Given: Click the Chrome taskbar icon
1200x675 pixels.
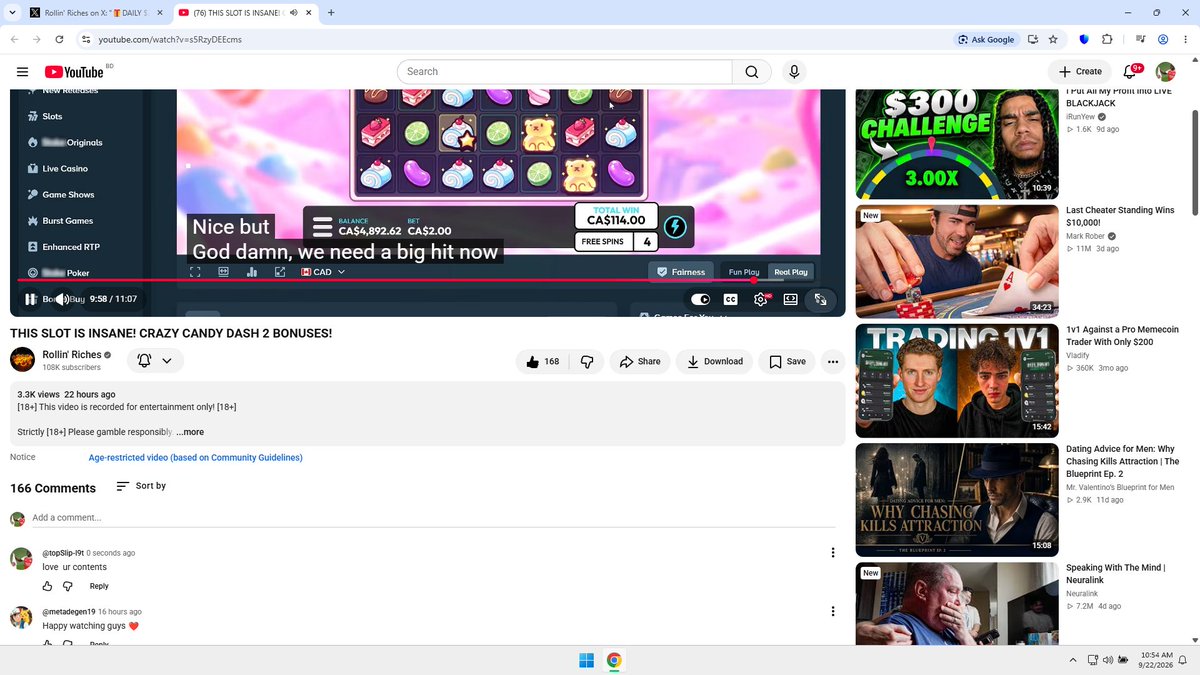Looking at the screenshot, I should click(x=614, y=660).
